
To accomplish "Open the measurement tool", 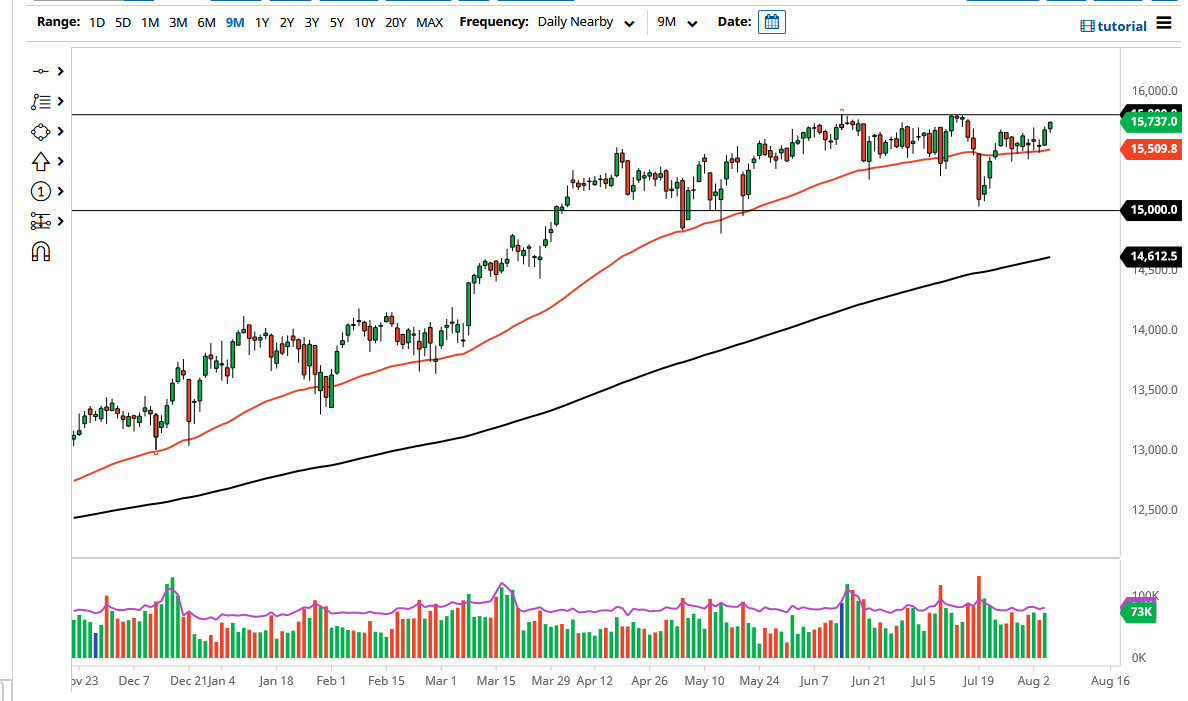I will [40, 221].
